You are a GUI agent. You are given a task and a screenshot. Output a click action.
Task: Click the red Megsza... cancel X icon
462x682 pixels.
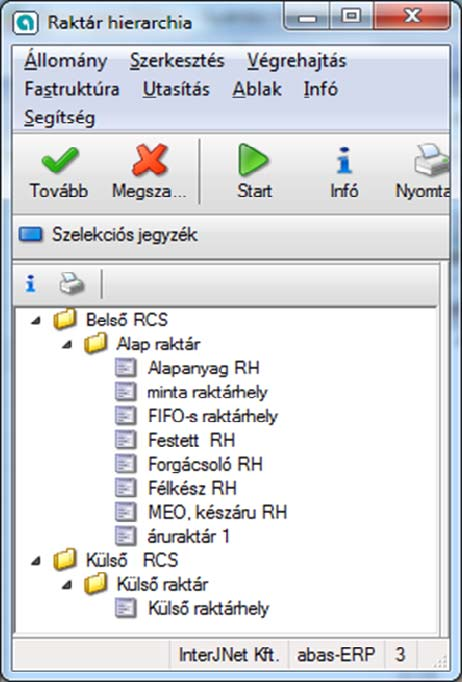pyautogui.click(x=150, y=160)
